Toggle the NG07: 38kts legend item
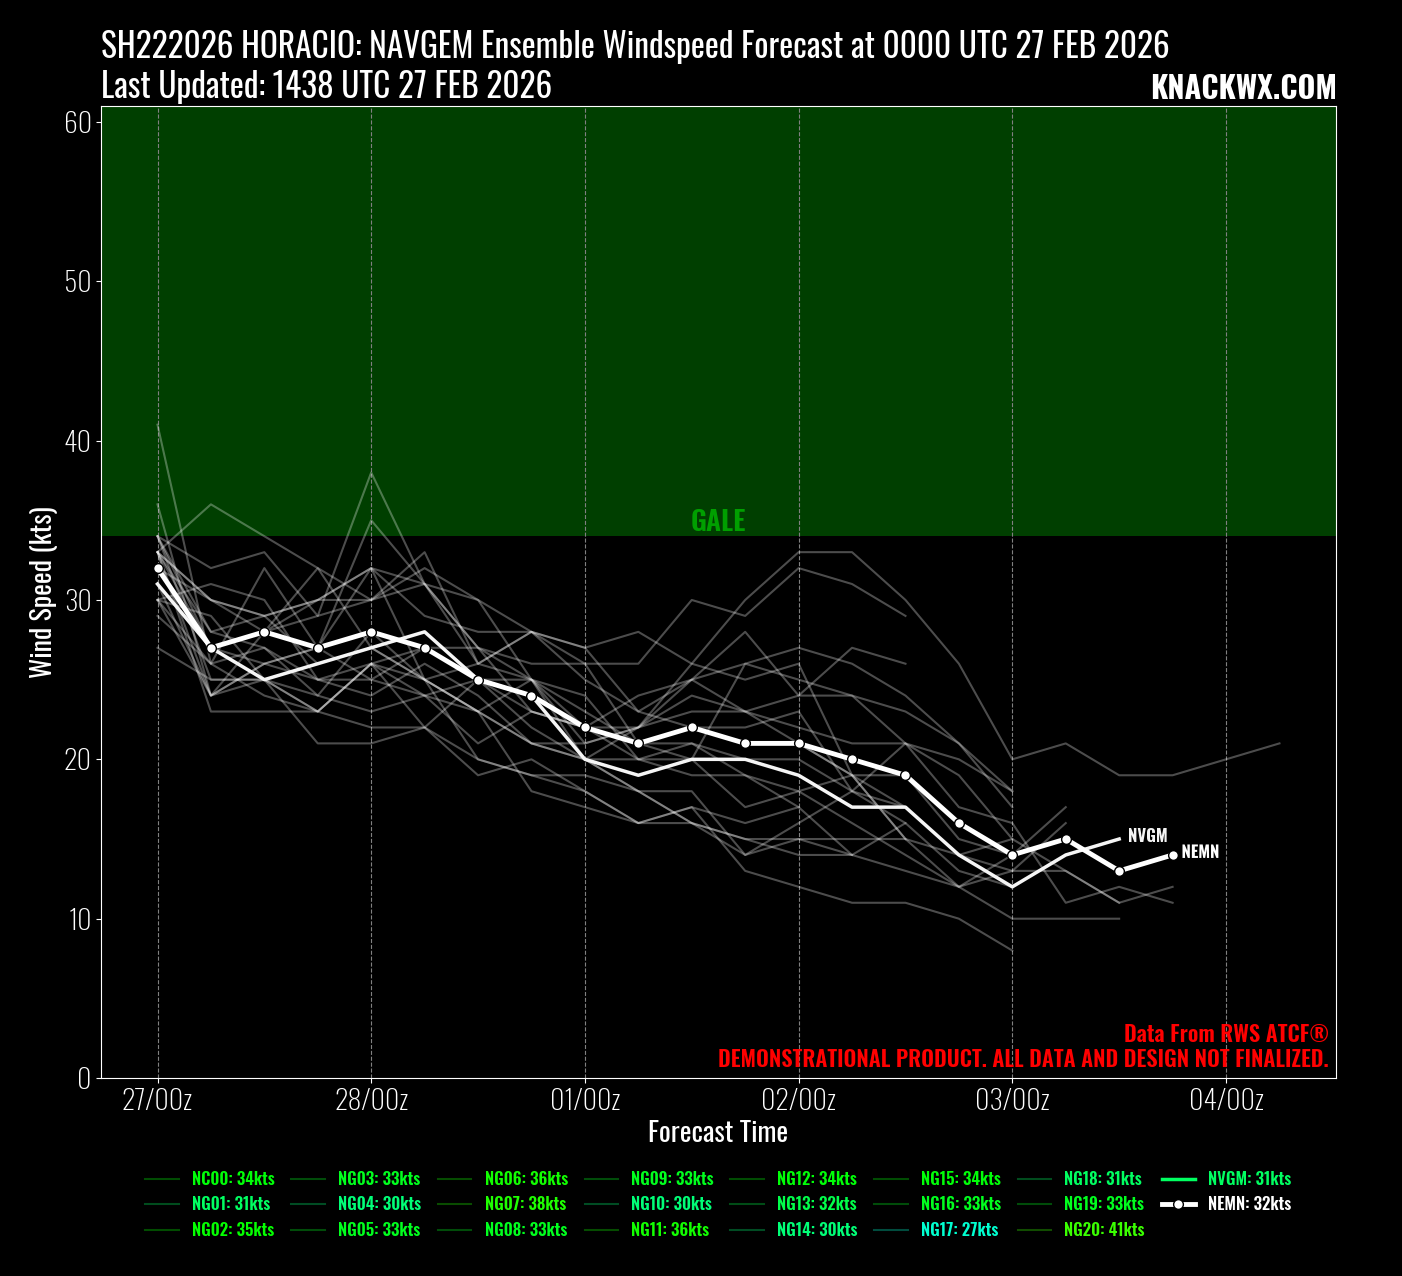Viewport: 1402px width, 1276px height. [x=526, y=1204]
